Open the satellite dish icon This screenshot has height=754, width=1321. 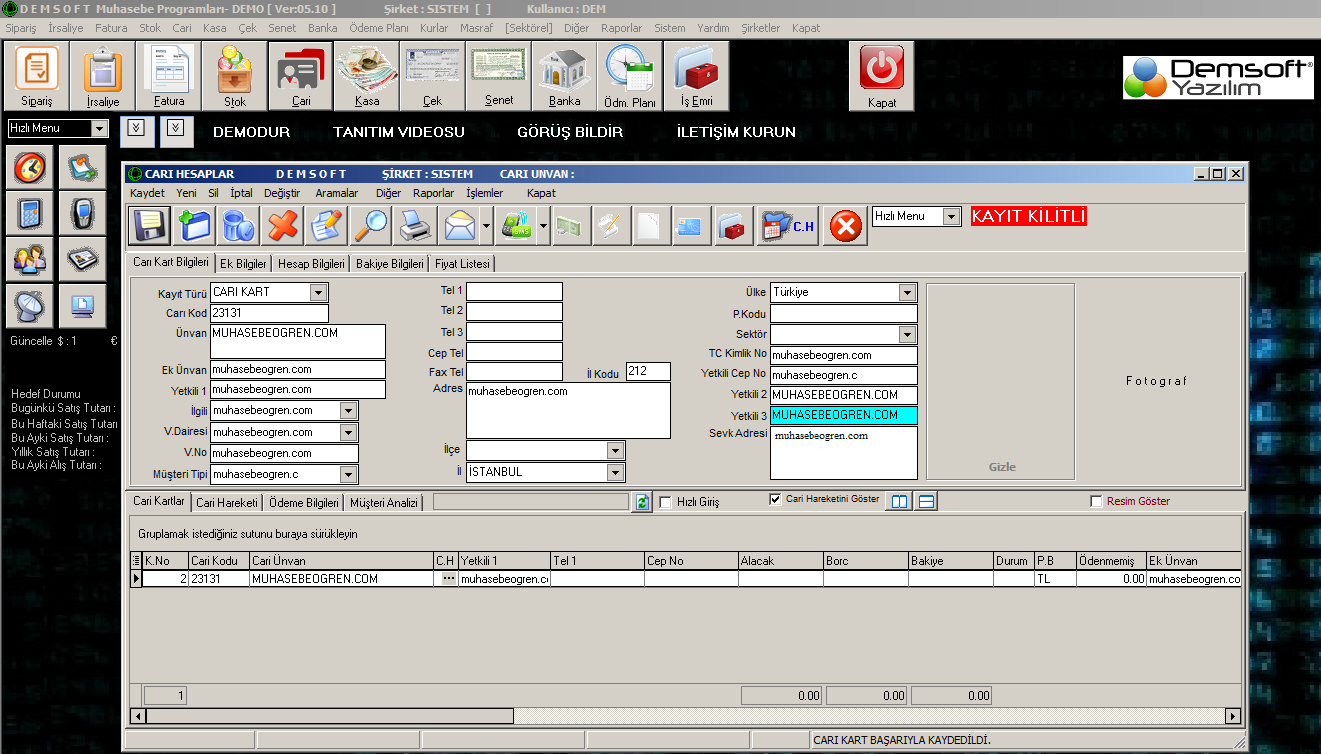[x=29, y=305]
